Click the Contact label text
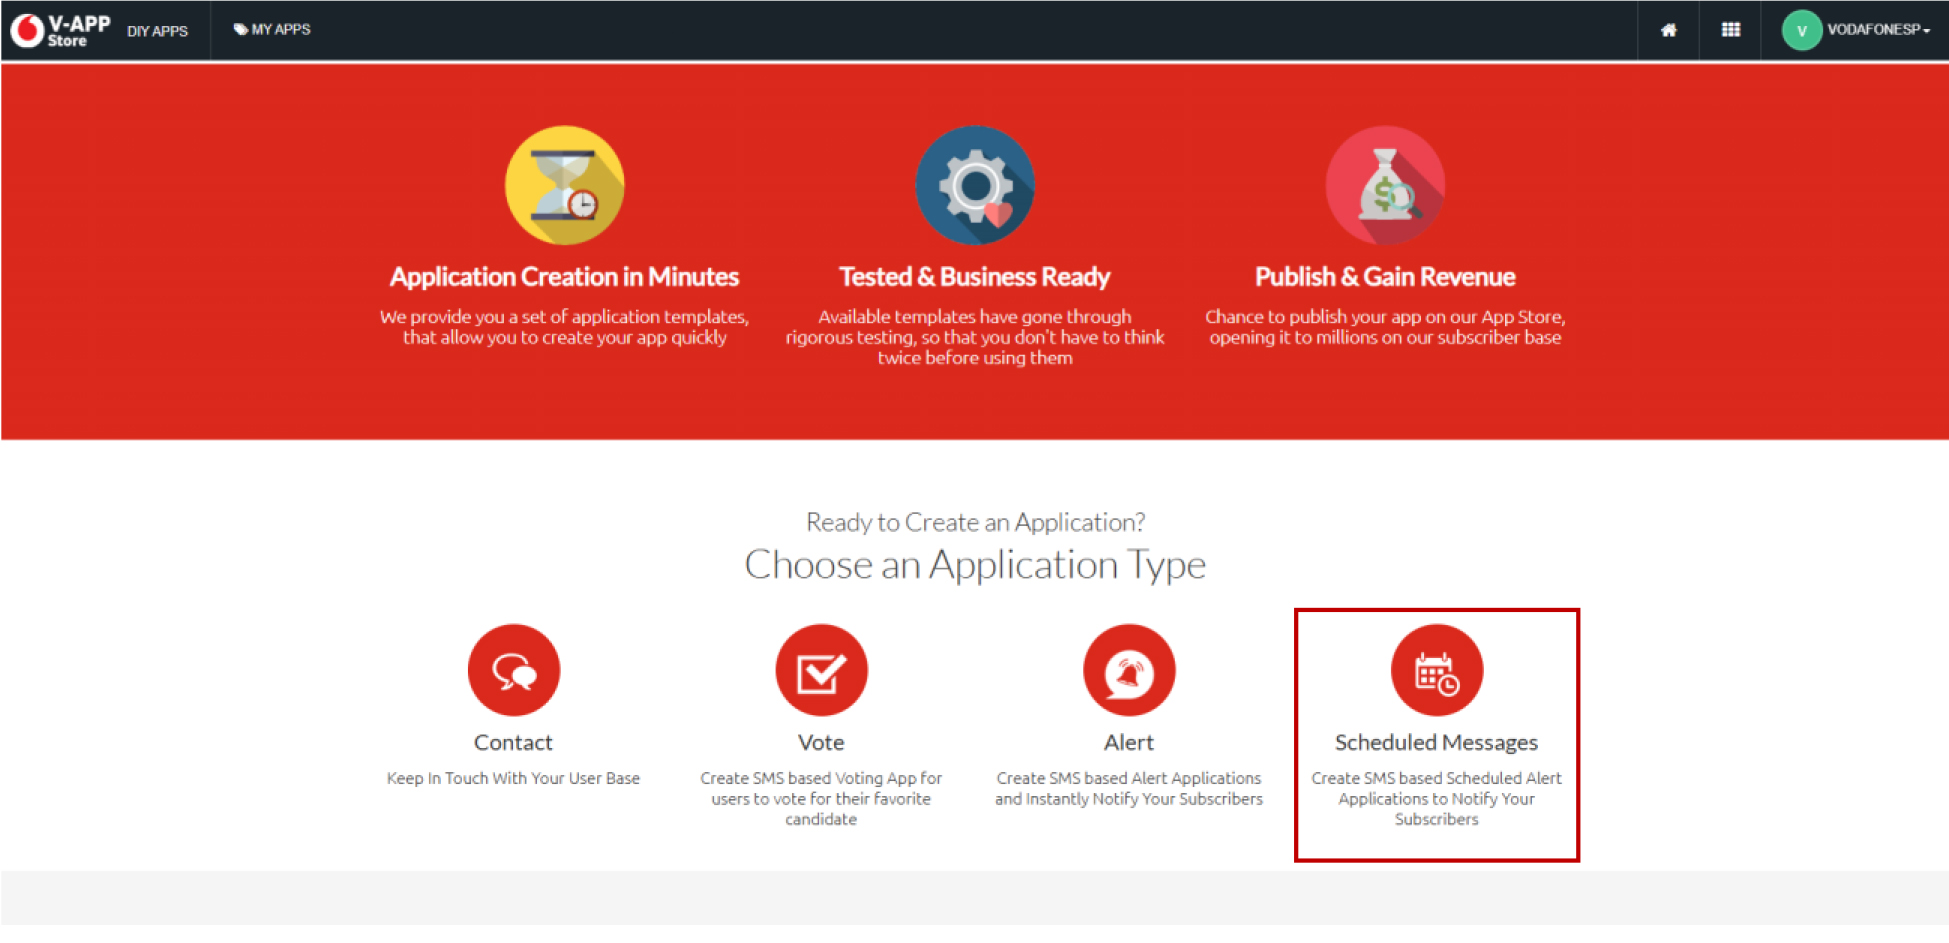Screen dimensions: 1949x943 coord(513,742)
